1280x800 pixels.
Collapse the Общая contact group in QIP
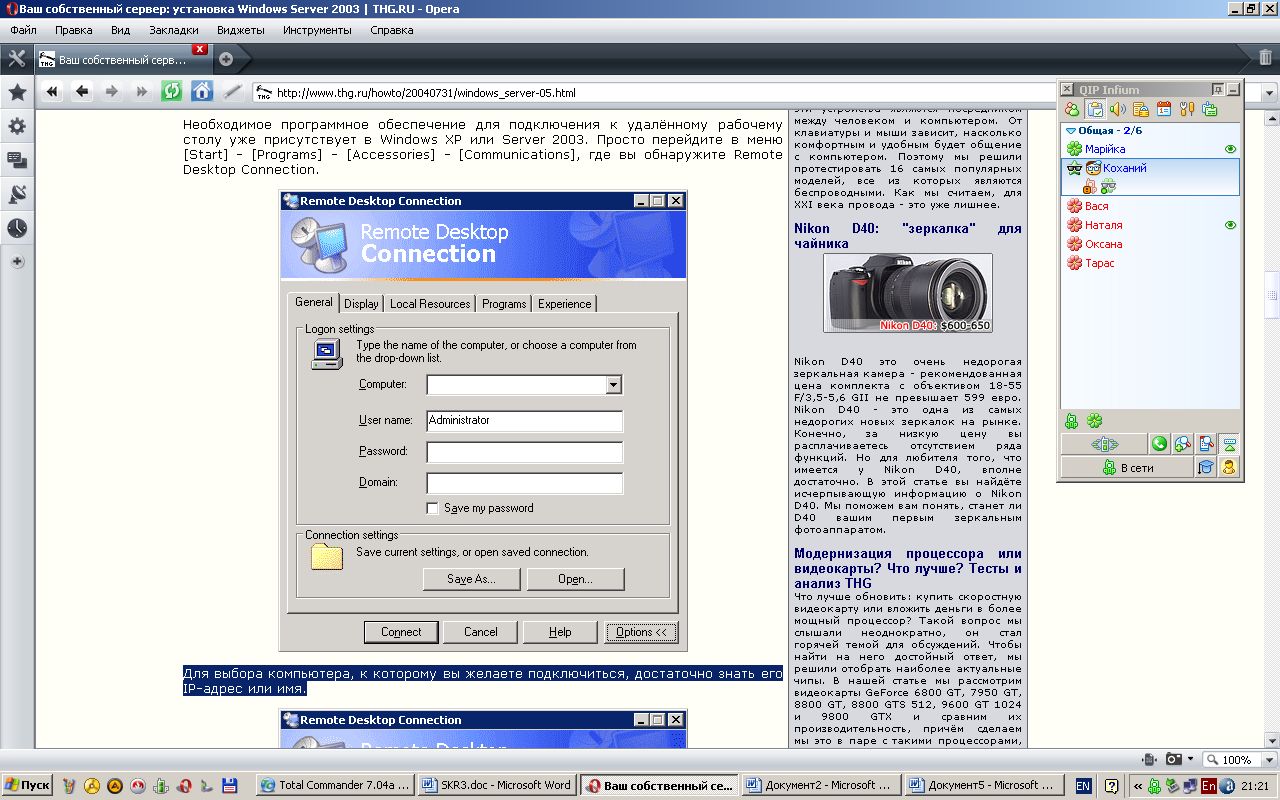[x=1071, y=130]
